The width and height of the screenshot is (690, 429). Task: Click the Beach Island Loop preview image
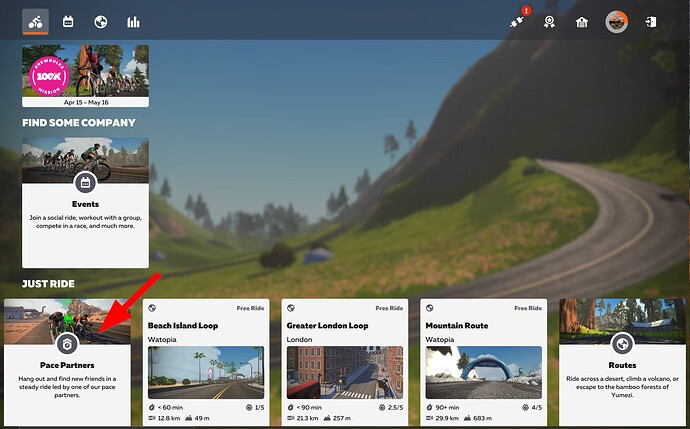[206, 372]
